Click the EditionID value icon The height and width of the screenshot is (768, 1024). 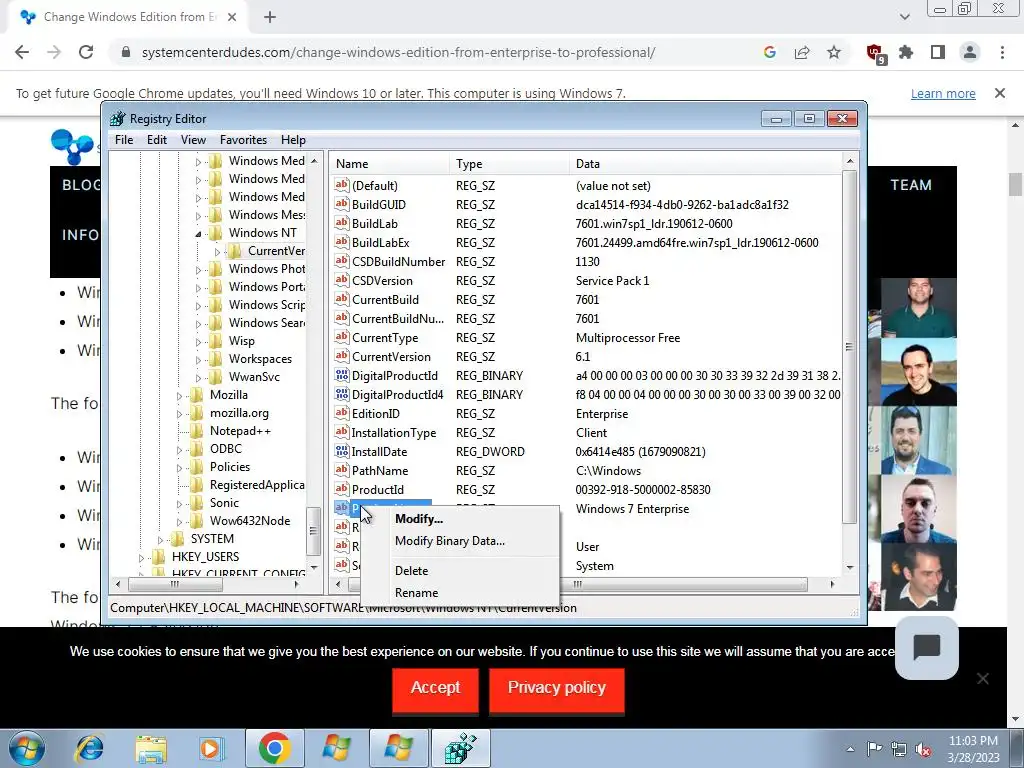click(x=342, y=413)
